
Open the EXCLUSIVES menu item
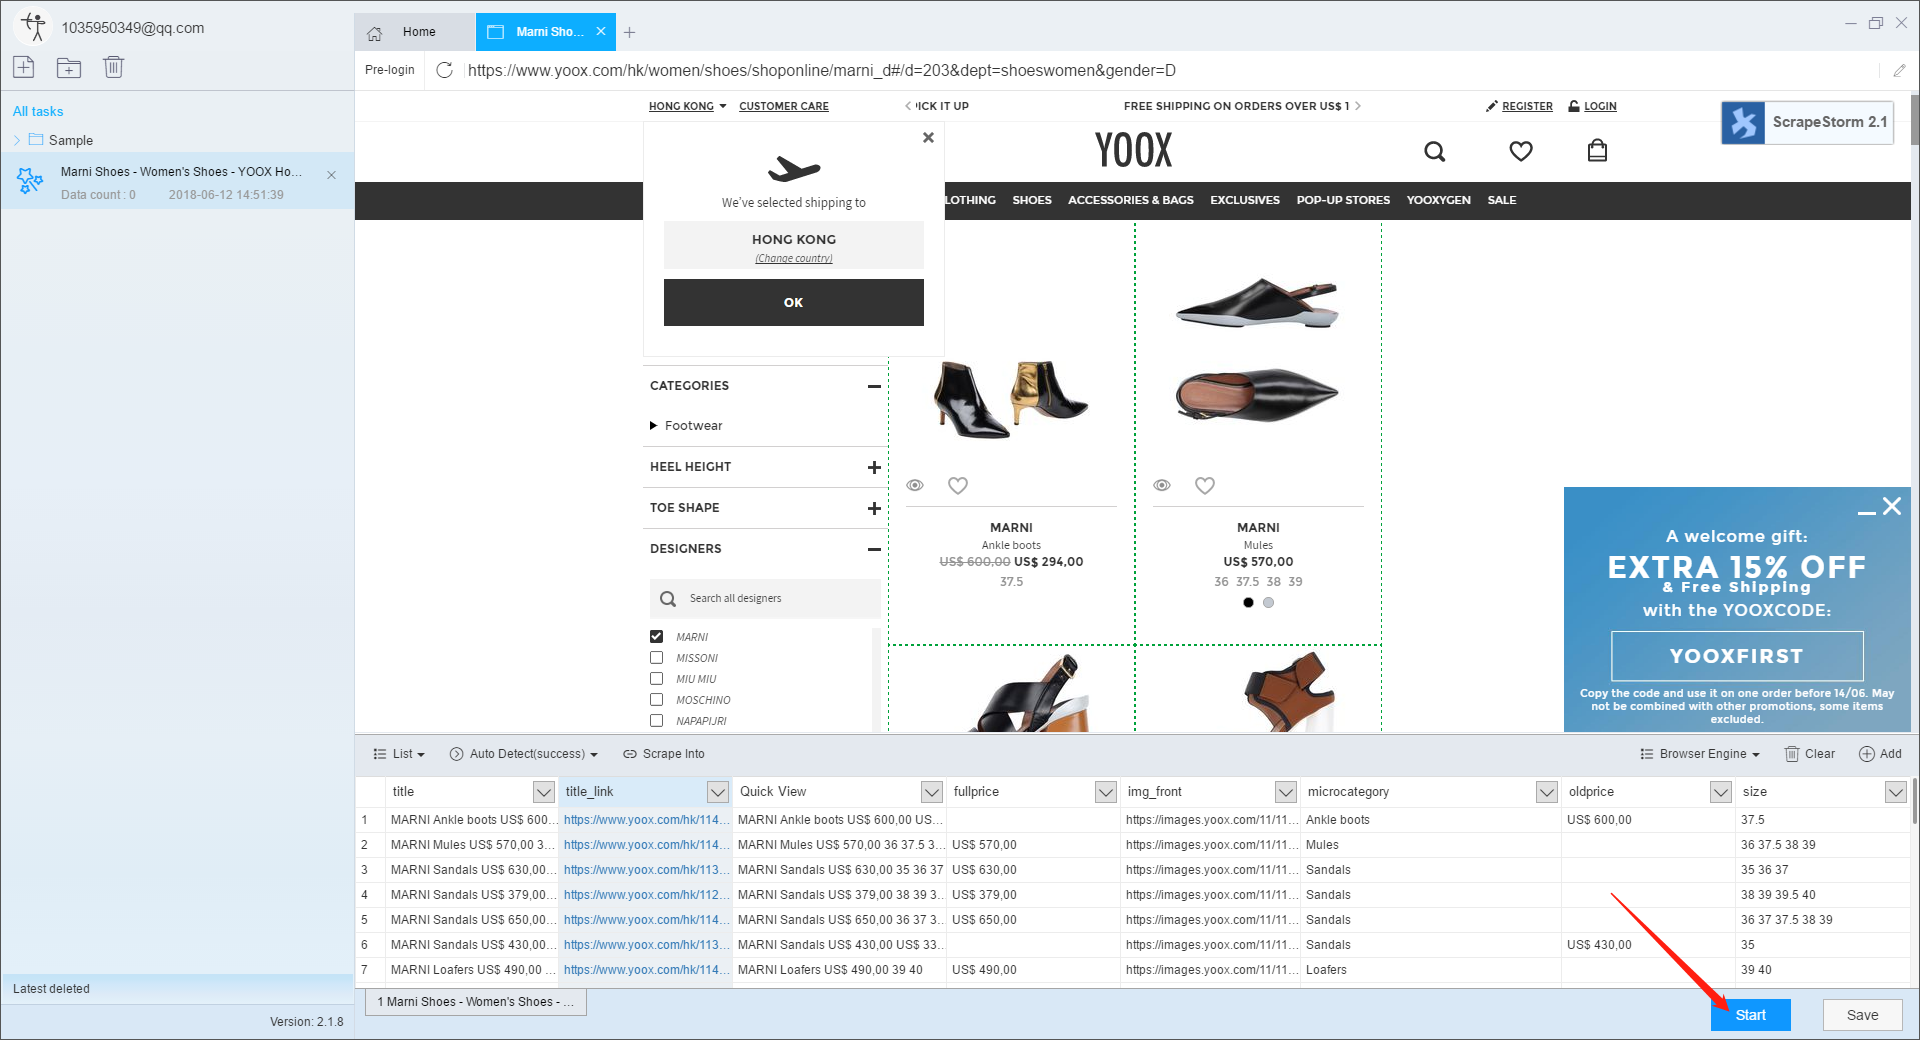point(1245,200)
